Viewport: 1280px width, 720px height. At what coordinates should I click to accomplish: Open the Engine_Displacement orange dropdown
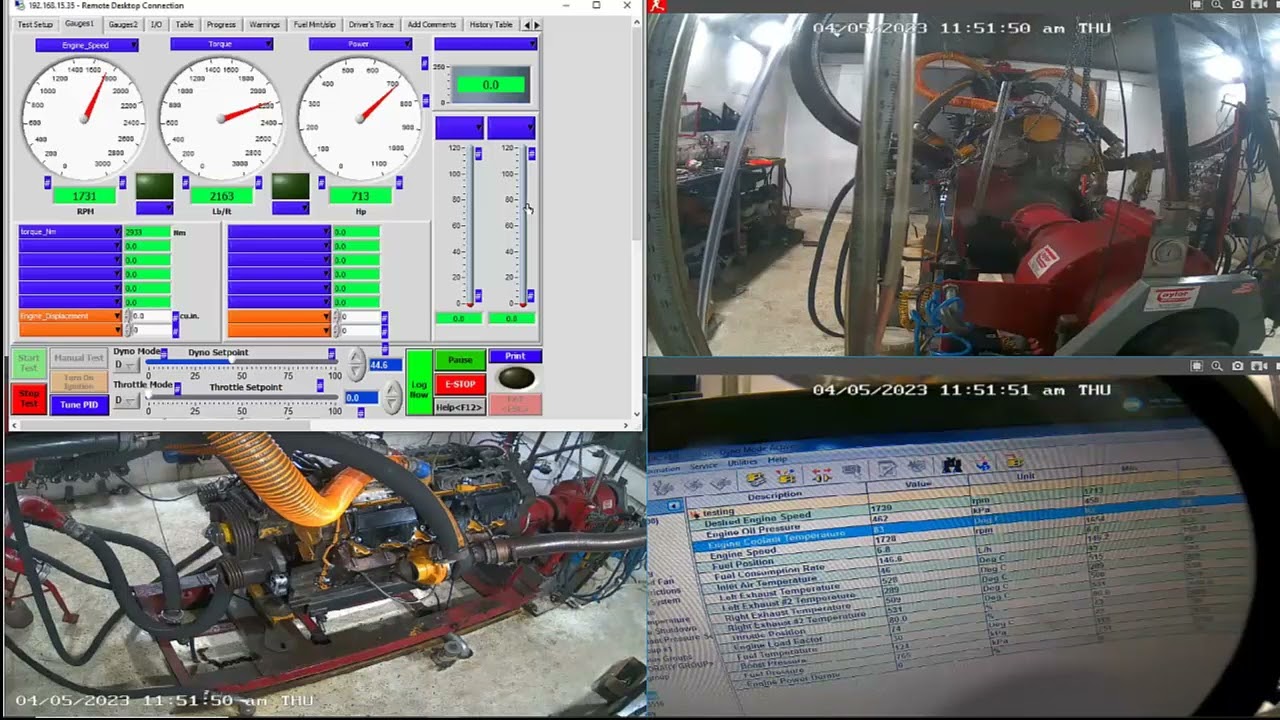point(70,316)
